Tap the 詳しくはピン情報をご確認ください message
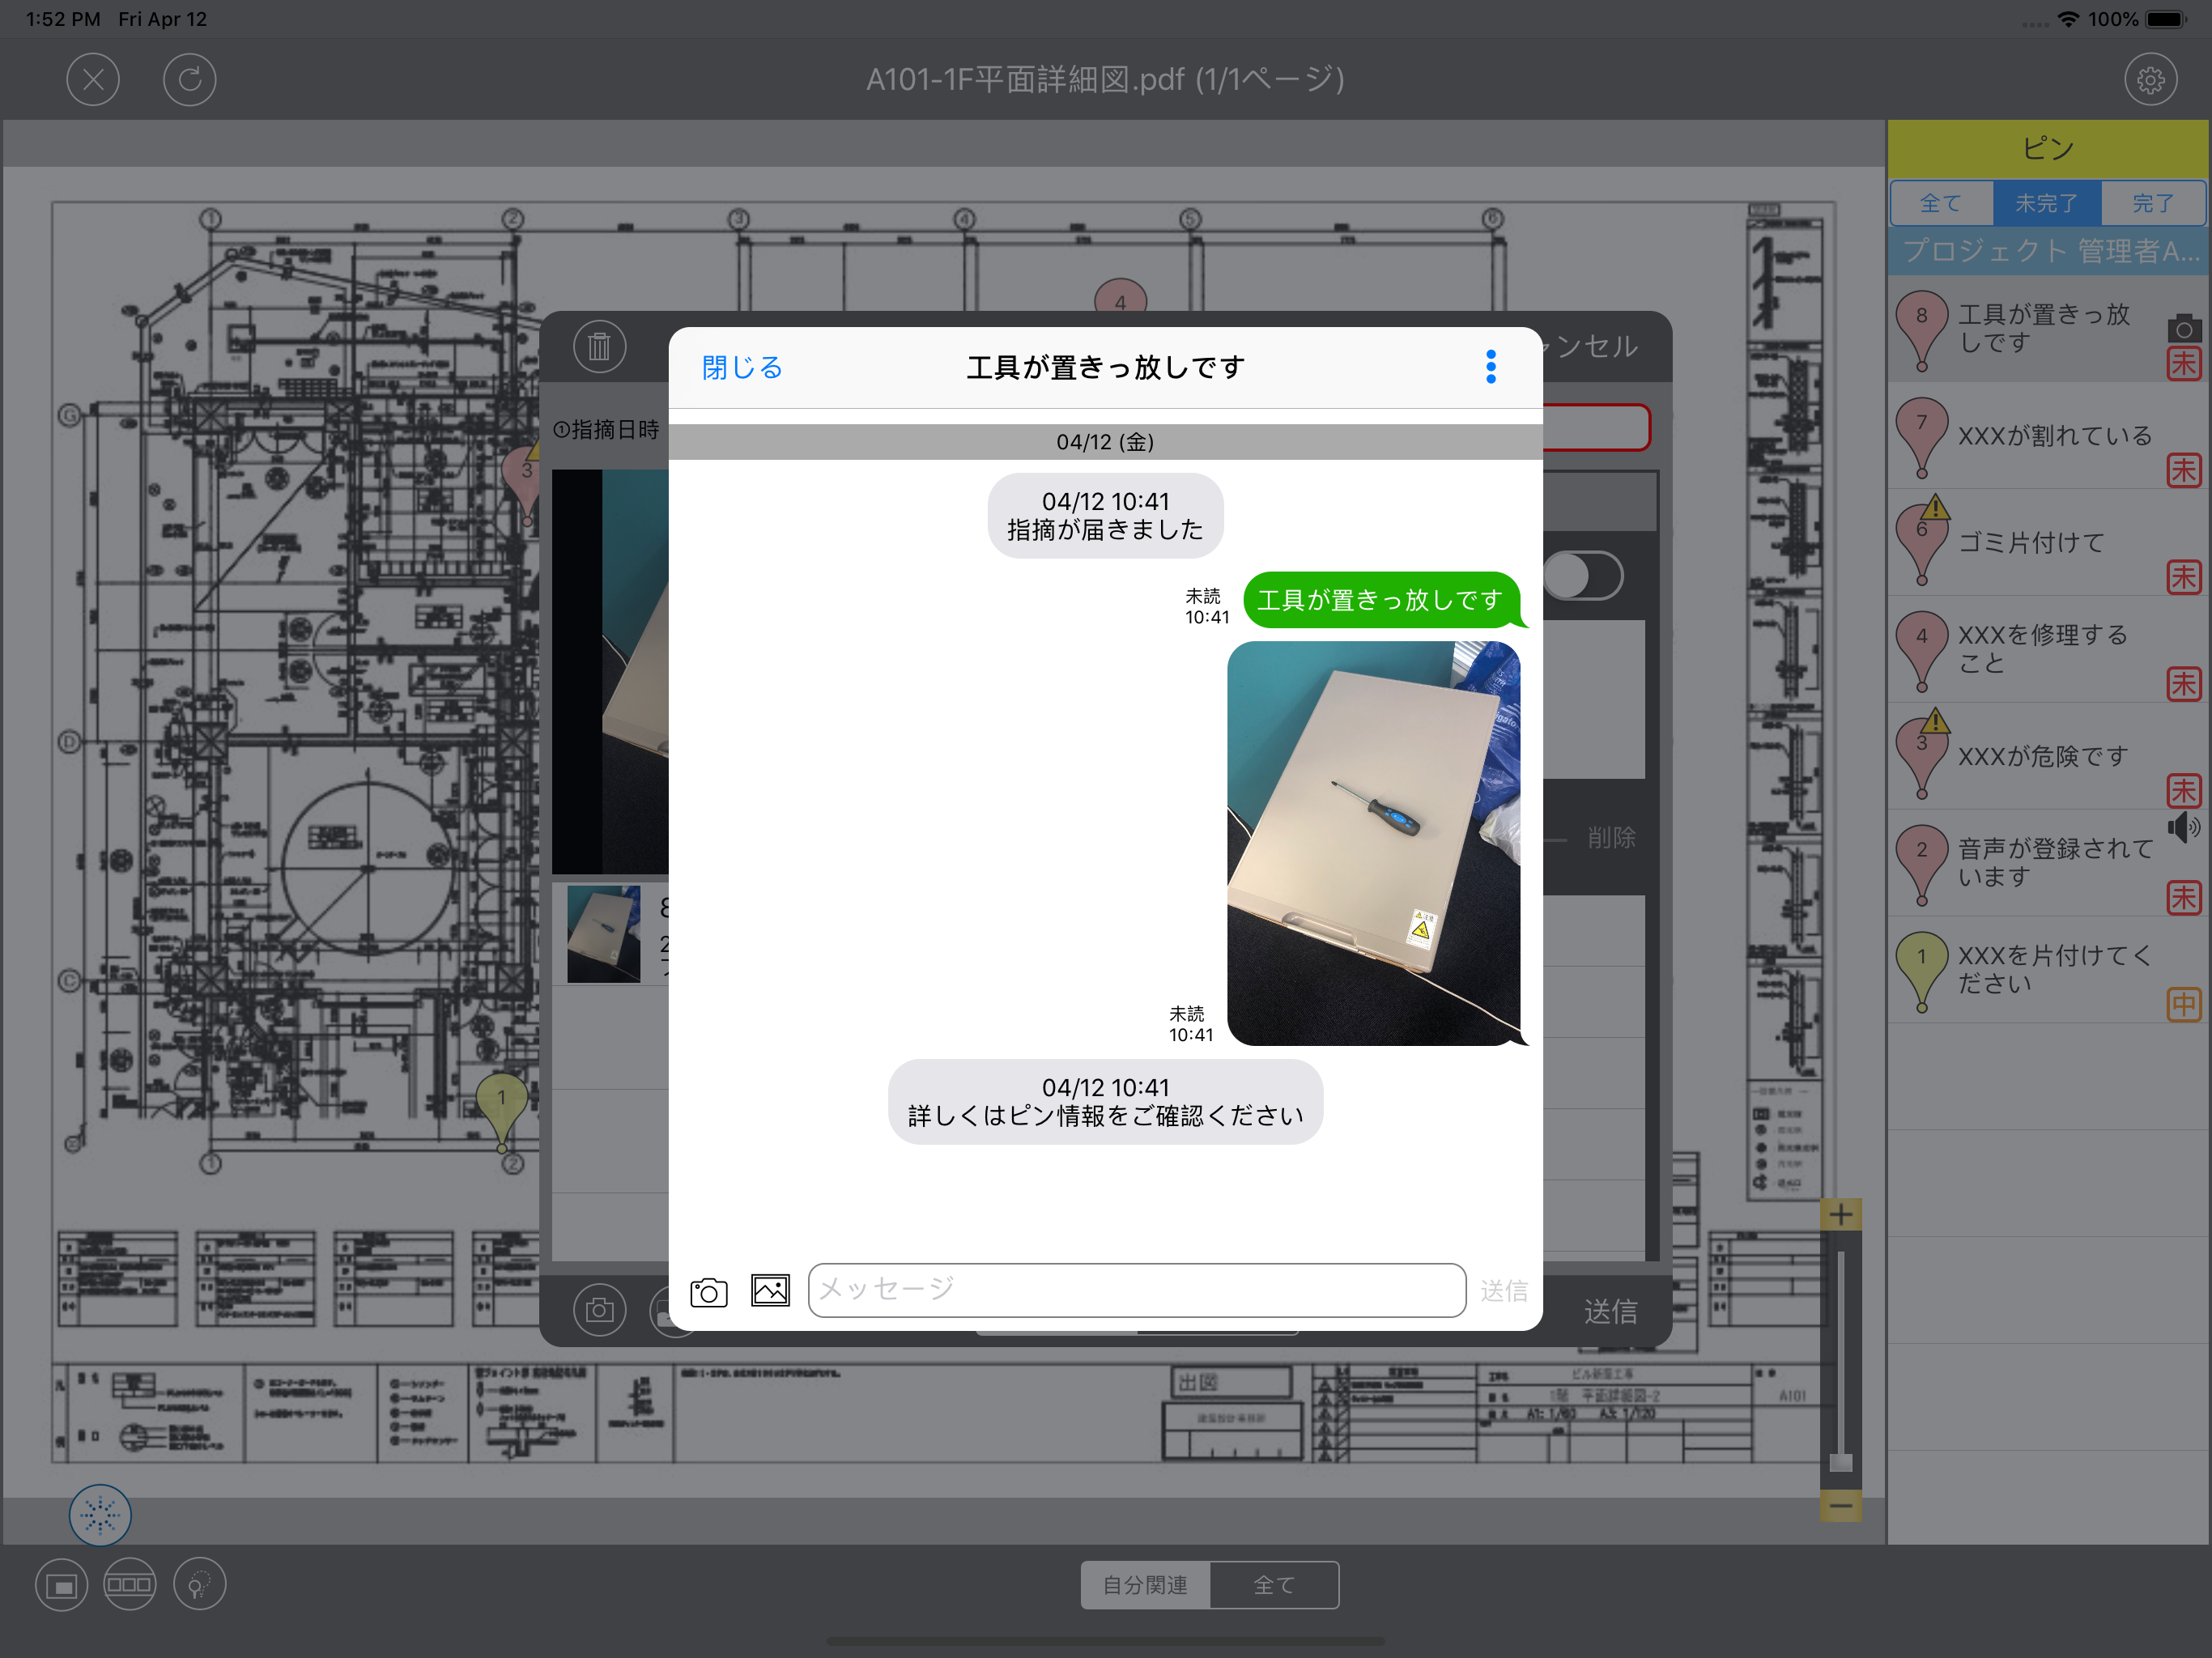The height and width of the screenshot is (1658, 2212). coord(1105,1101)
